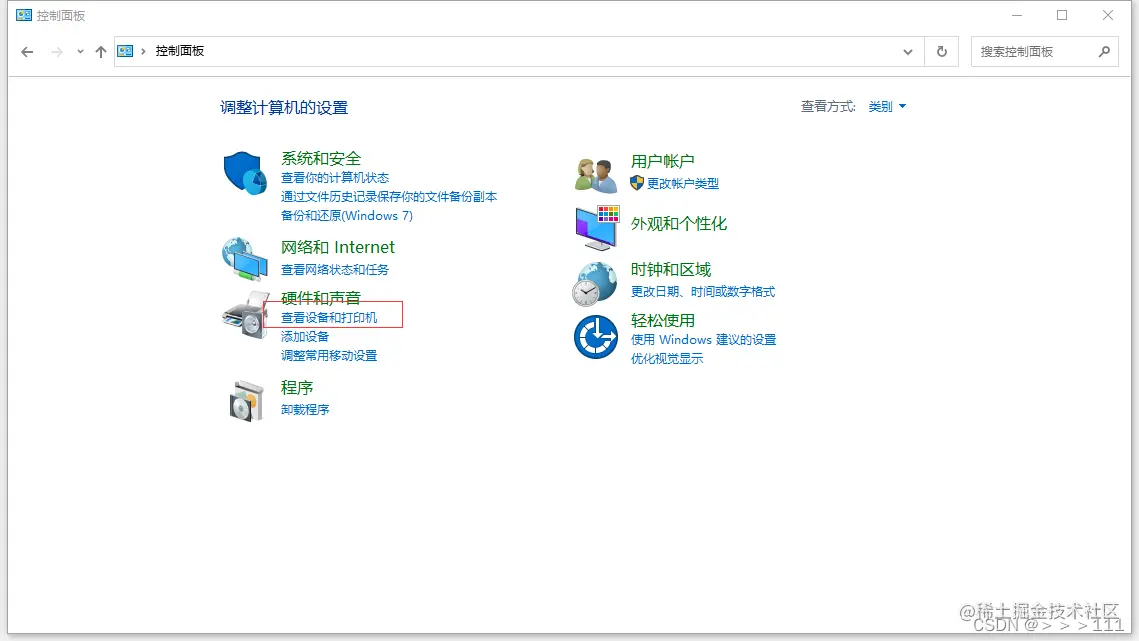Open 网络和 Internet category
The image size is (1139, 641).
coord(338,247)
